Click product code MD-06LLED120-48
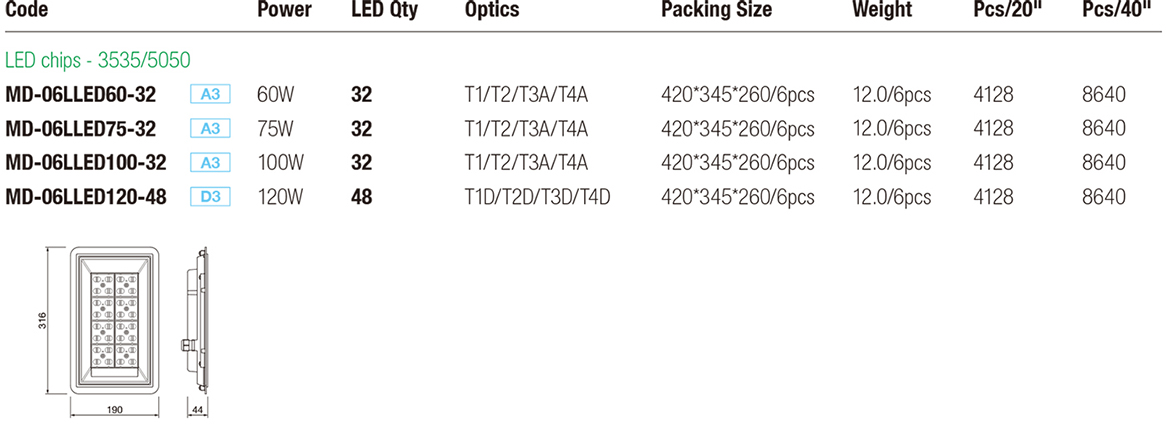 pyautogui.click(x=86, y=197)
